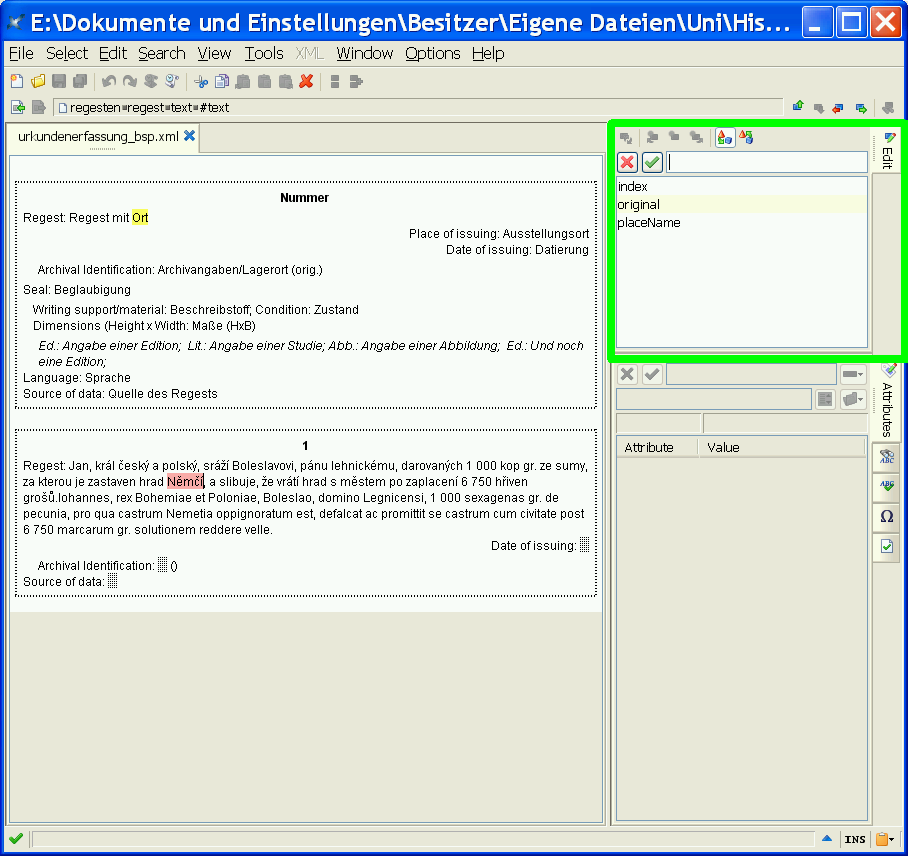Viewport: 908px width, 856px height.
Task: Click the 'Date of issuing: Datierung' line
Action: (517, 250)
